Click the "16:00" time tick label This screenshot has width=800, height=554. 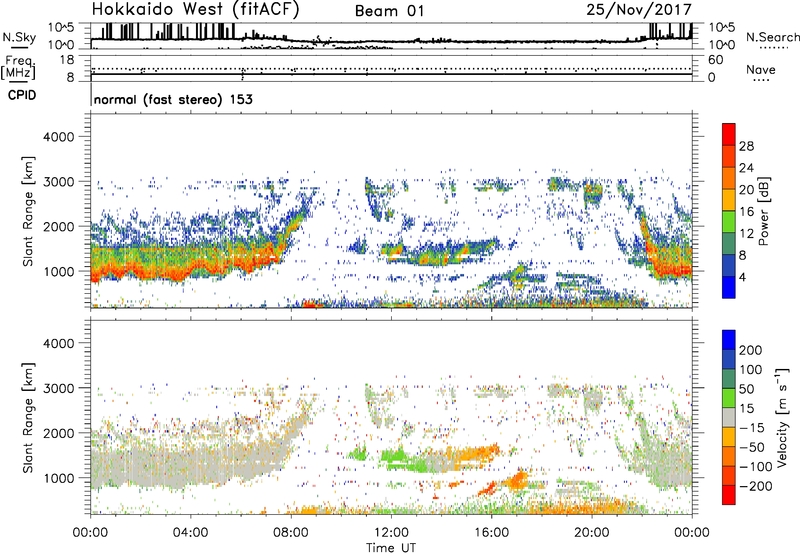[491, 533]
